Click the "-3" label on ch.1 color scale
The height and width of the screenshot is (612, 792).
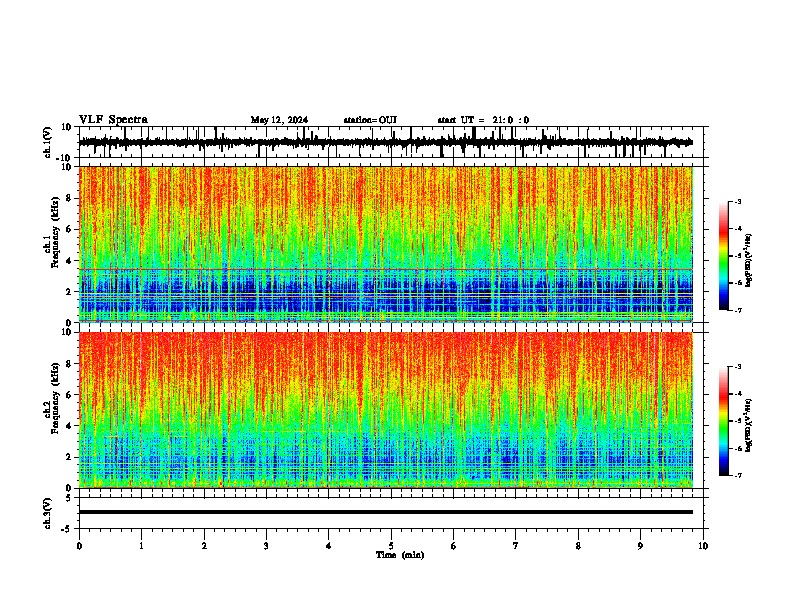[x=738, y=201]
